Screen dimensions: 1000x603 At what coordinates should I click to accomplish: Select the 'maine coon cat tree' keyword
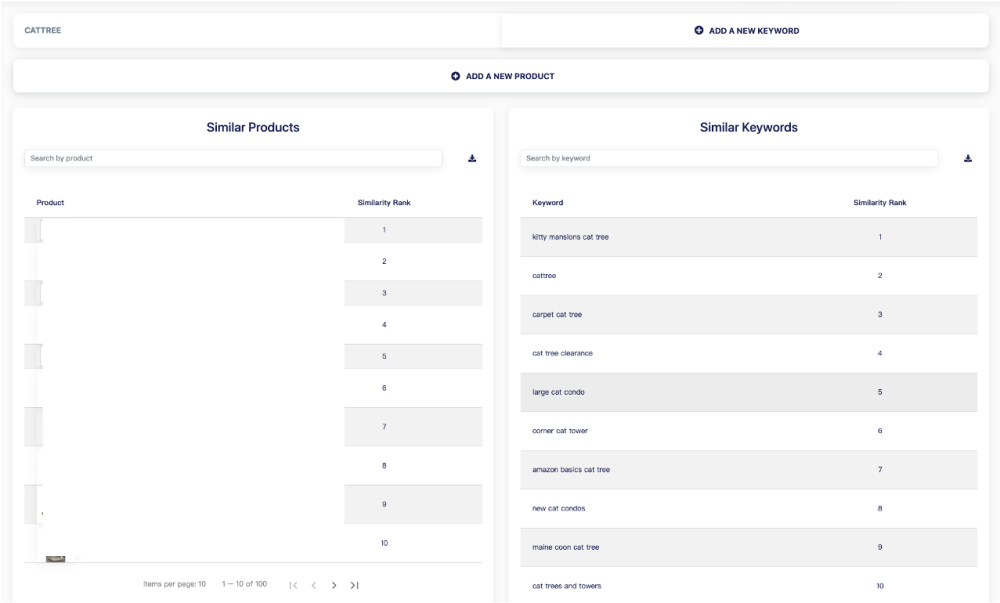click(x=566, y=547)
